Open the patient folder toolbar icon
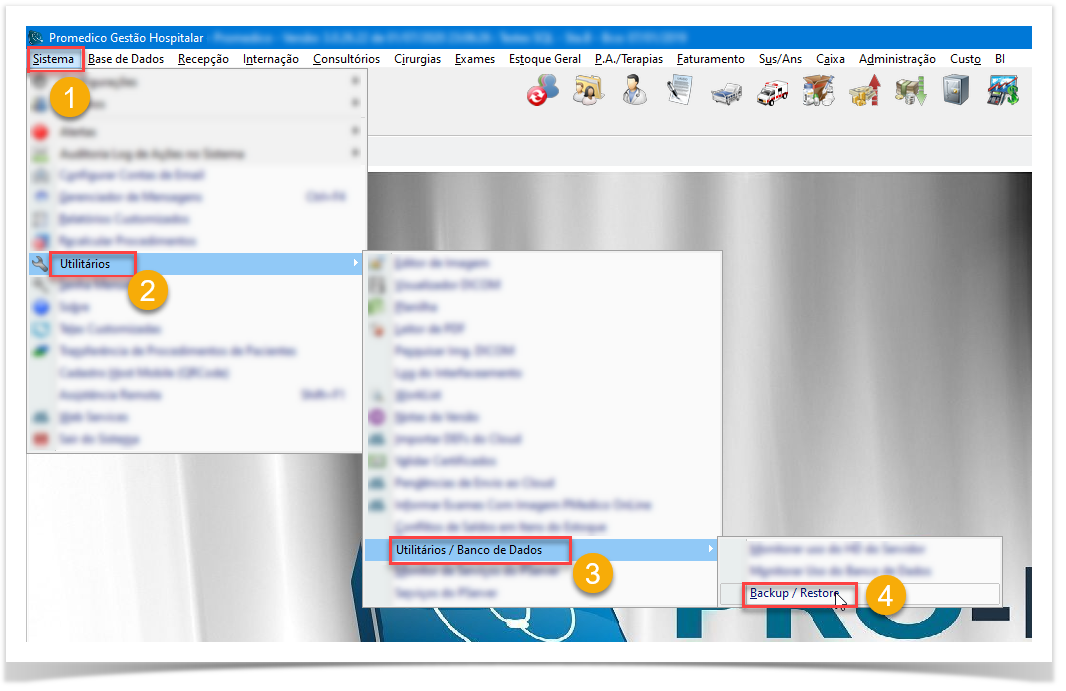Screen dimensions: 1066x691 (588, 92)
